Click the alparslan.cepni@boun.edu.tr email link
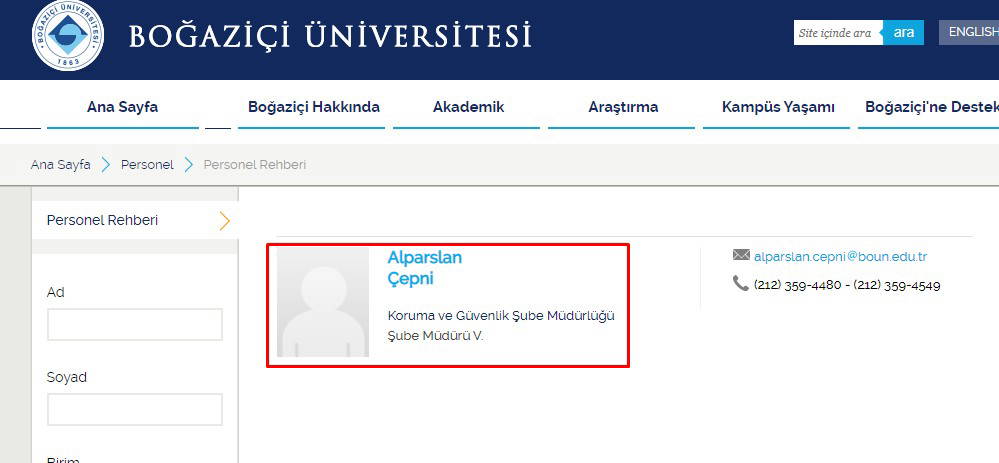The image size is (999, 463). (840, 257)
